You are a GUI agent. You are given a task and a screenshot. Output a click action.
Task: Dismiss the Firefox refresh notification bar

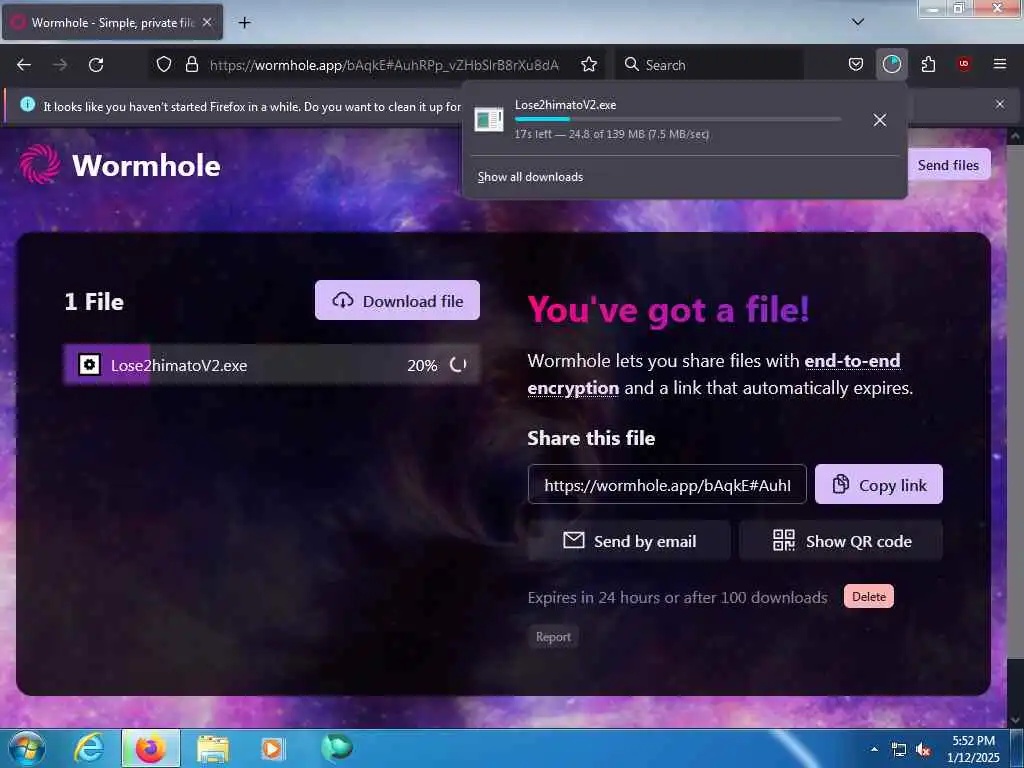[x=1000, y=104]
